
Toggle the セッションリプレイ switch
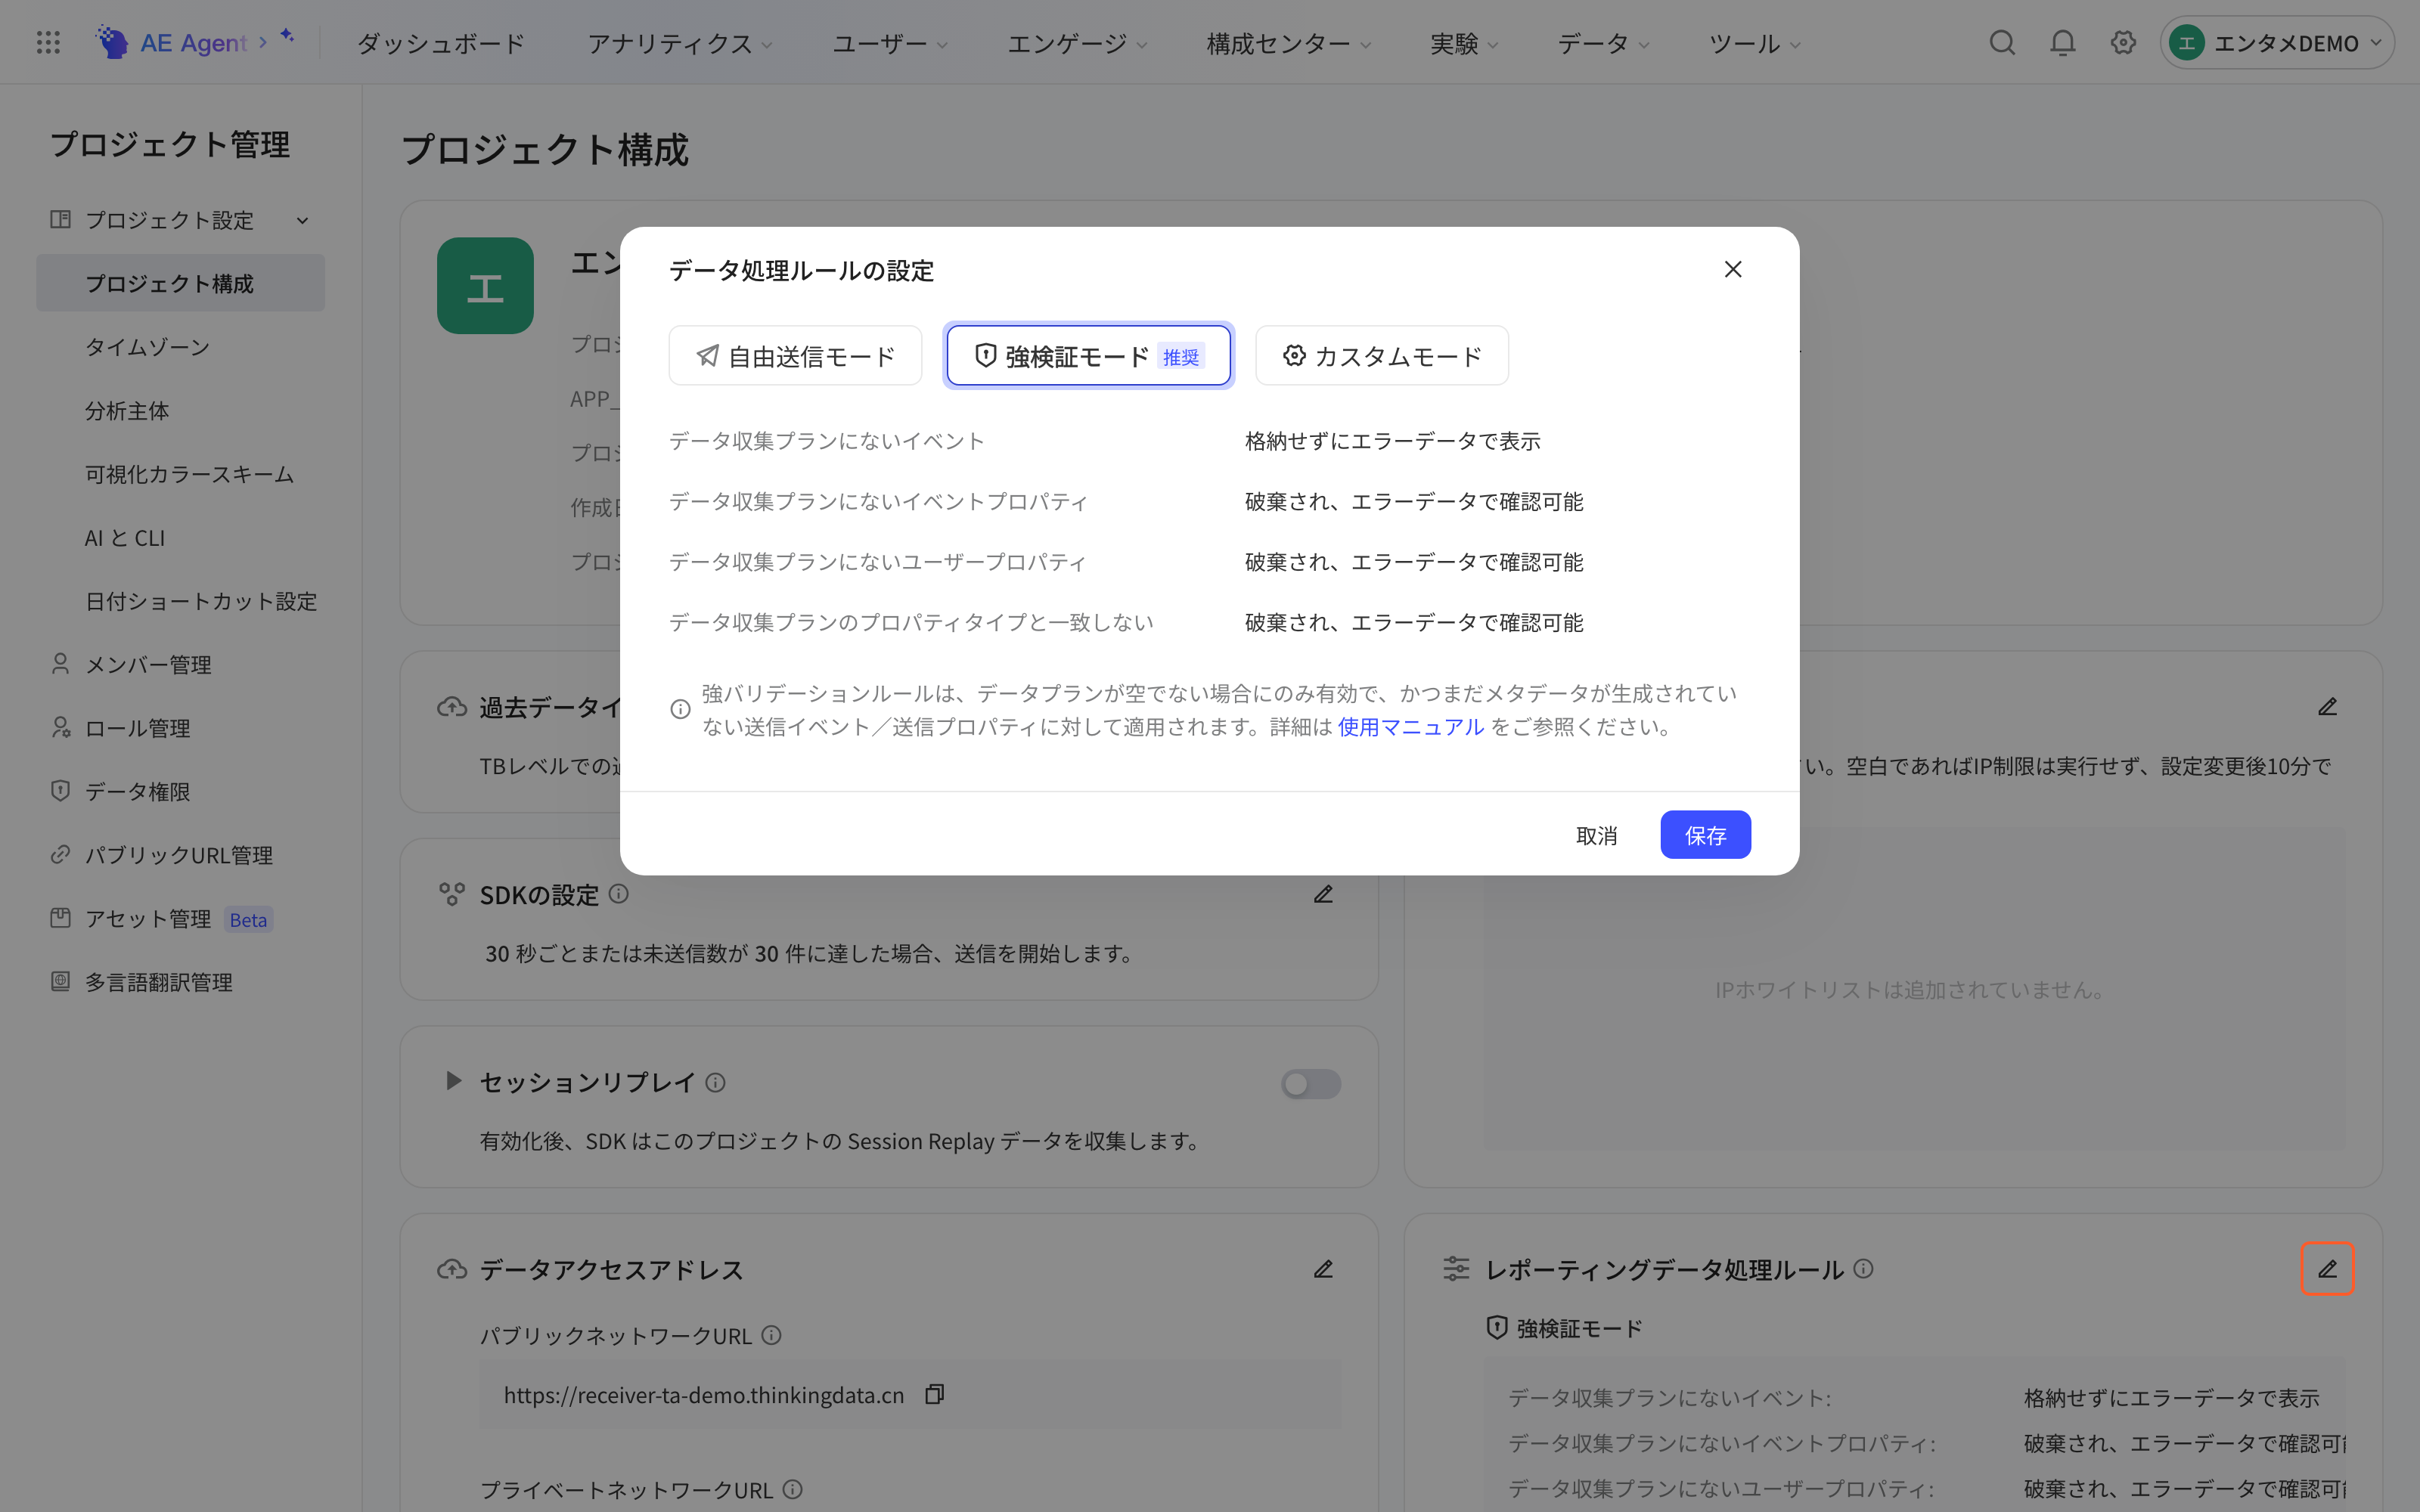1311,1084
